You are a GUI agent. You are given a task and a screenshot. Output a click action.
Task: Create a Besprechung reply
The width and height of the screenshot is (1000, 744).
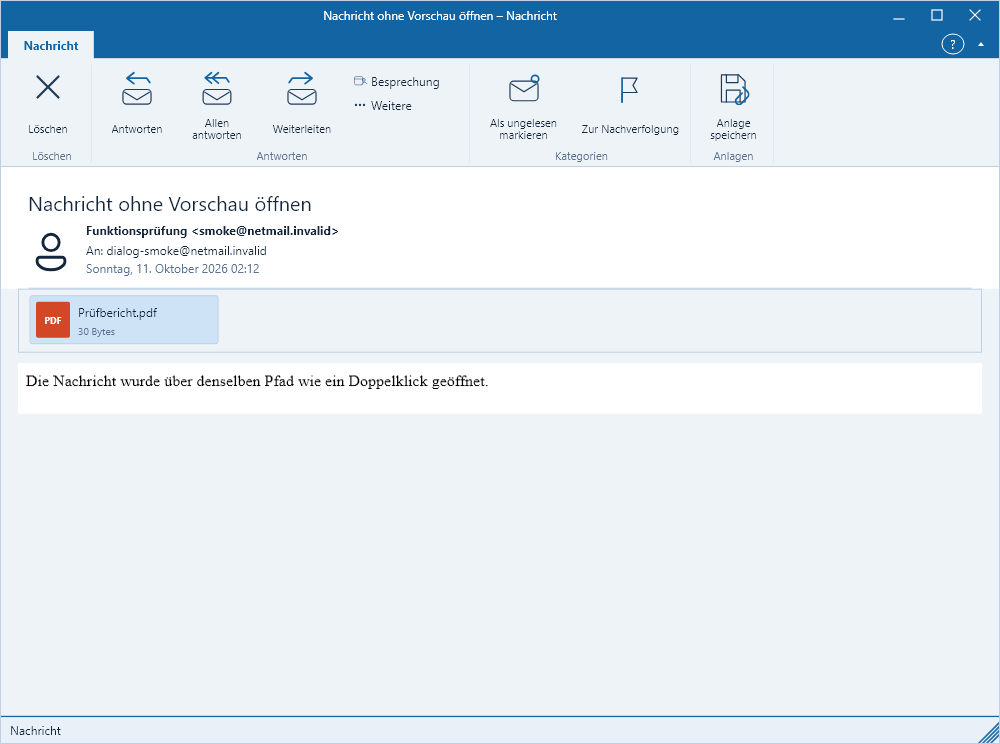click(397, 82)
